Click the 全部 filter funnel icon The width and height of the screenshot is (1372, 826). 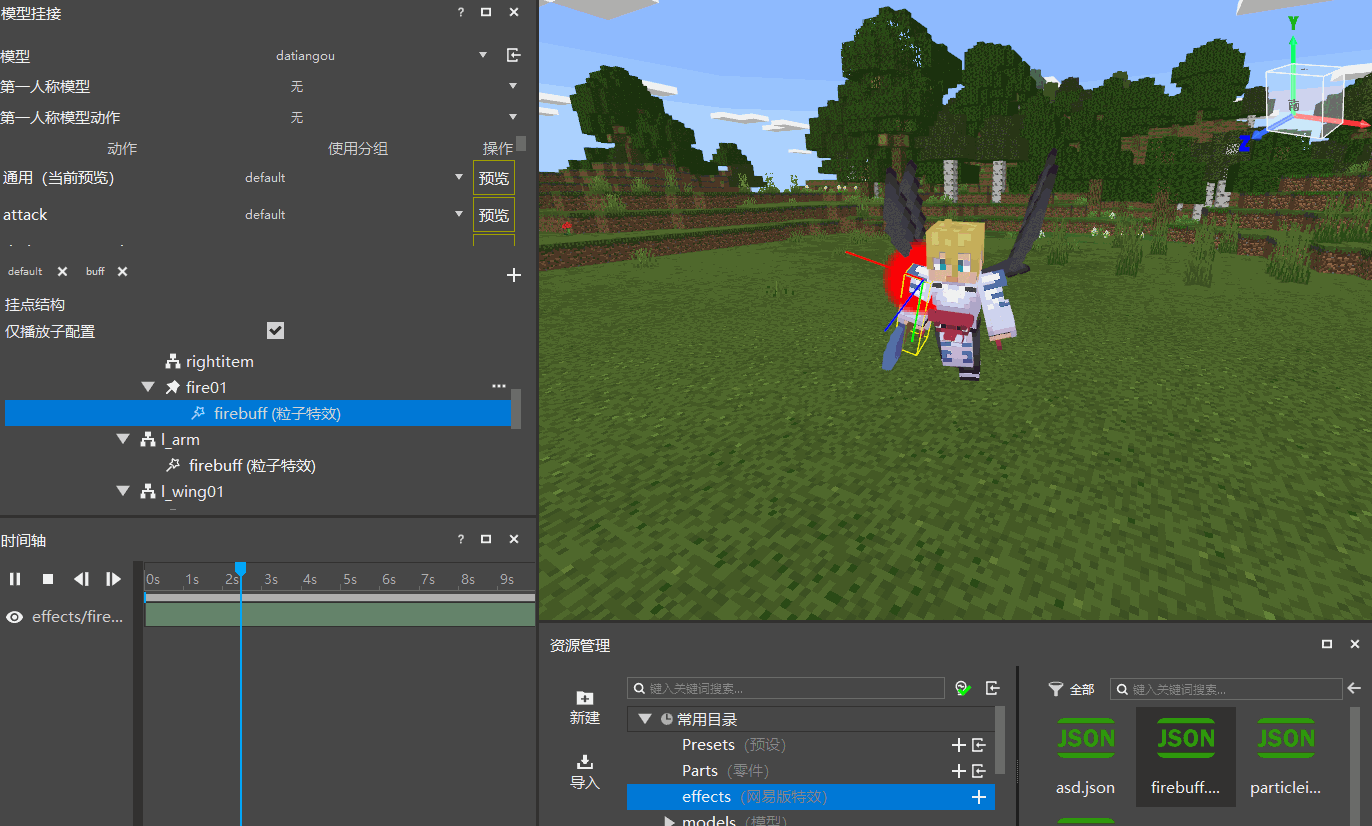point(1055,689)
